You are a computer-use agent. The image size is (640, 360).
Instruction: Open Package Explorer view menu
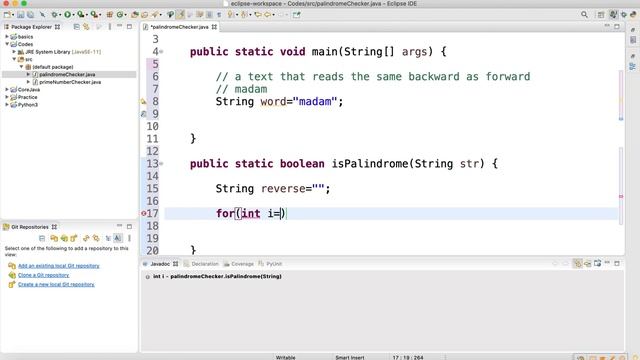(x=109, y=27)
